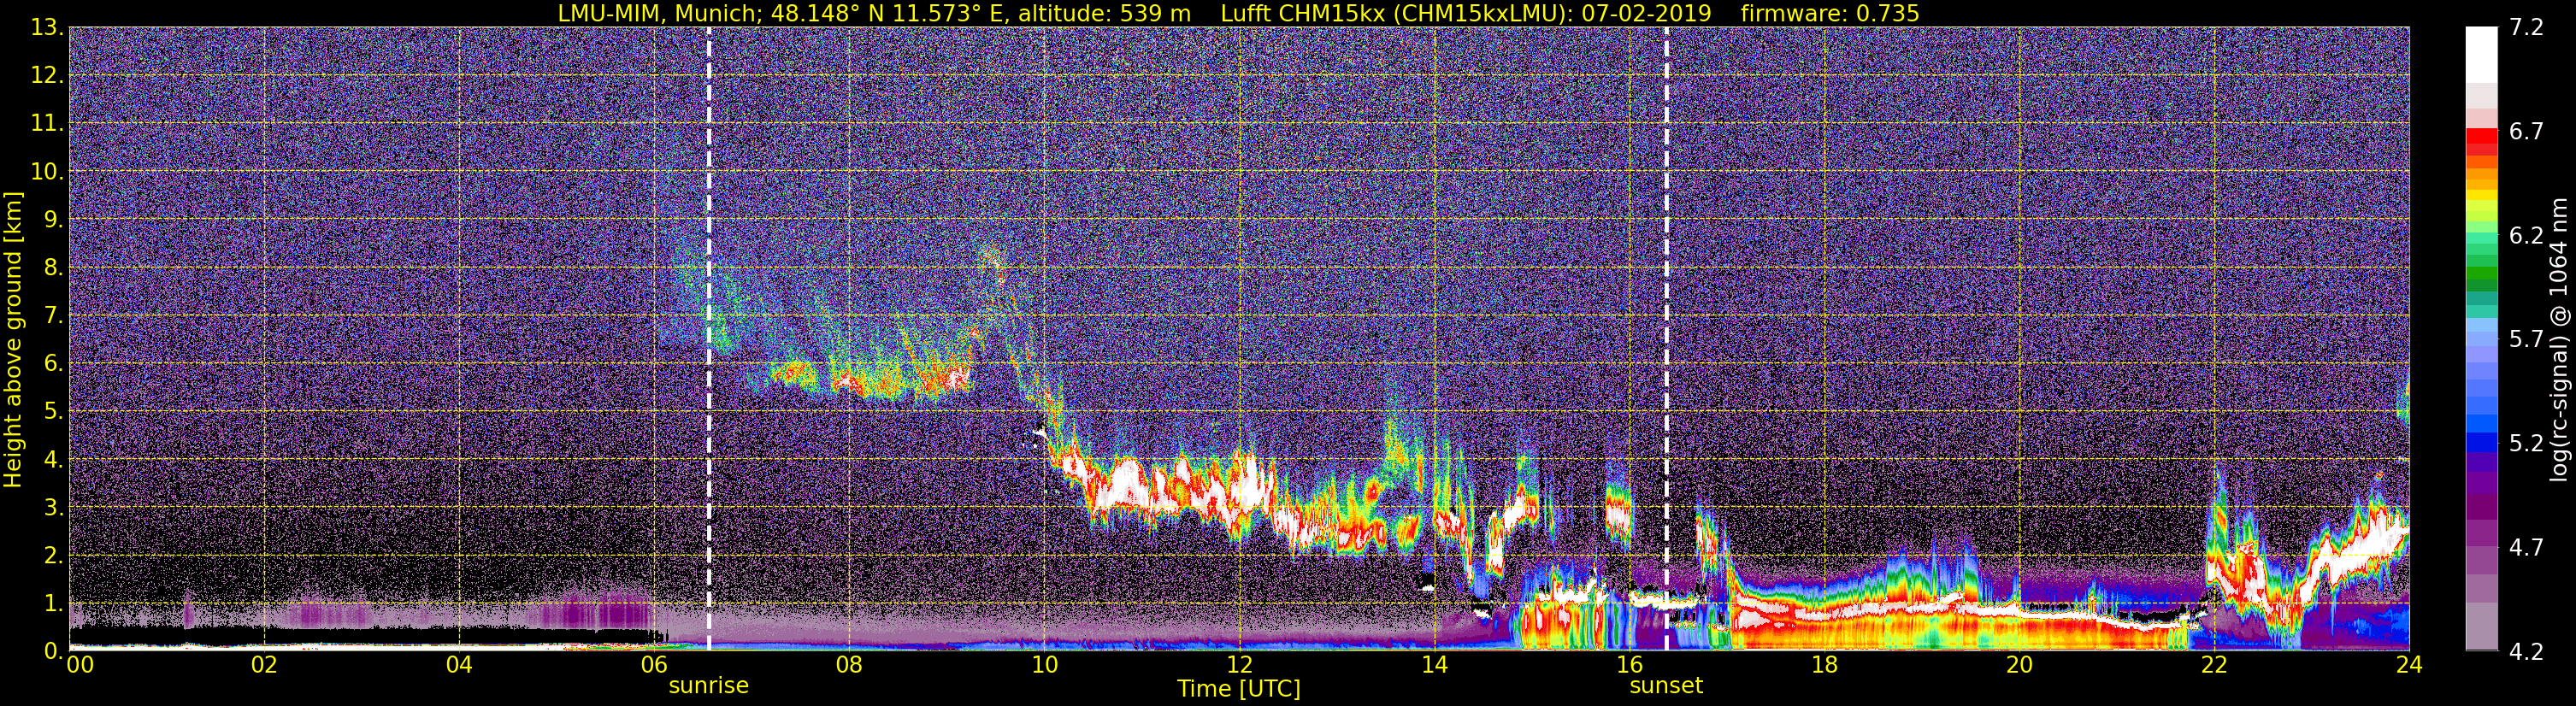Image resolution: width=2576 pixels, height=706 pixels.
Task: Click the colorbar tick label 7.2
Action: click(2526, 28)
